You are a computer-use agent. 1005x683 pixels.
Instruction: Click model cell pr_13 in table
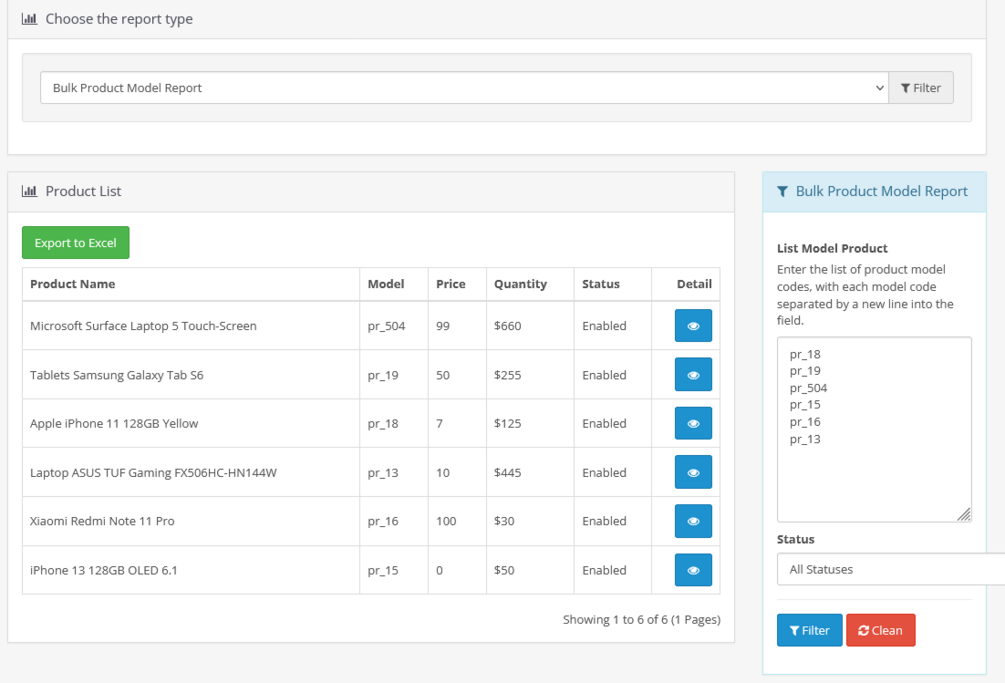pyautogui.click(x=383, y=473)
